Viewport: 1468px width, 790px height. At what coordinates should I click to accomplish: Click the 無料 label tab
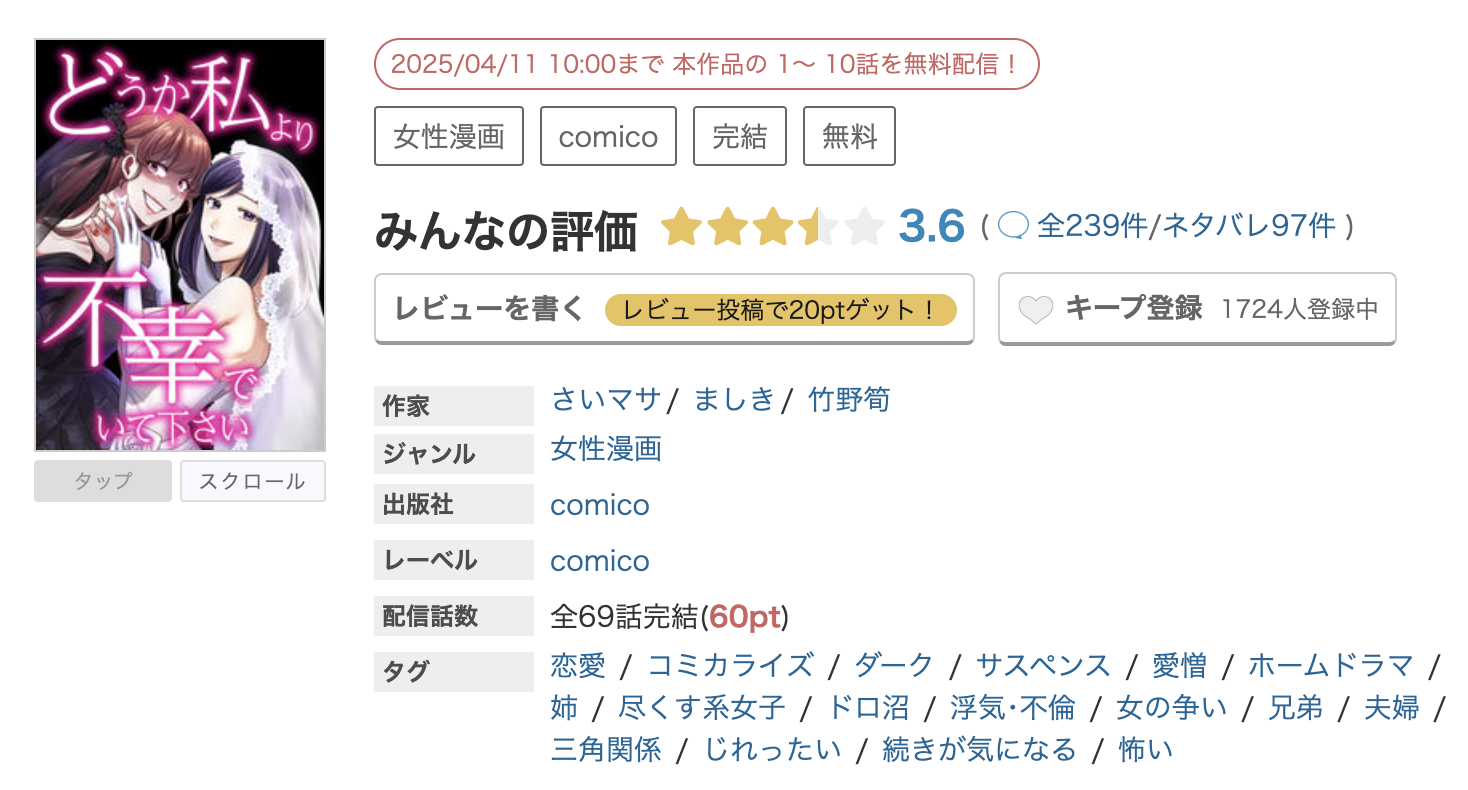(849, 135)
